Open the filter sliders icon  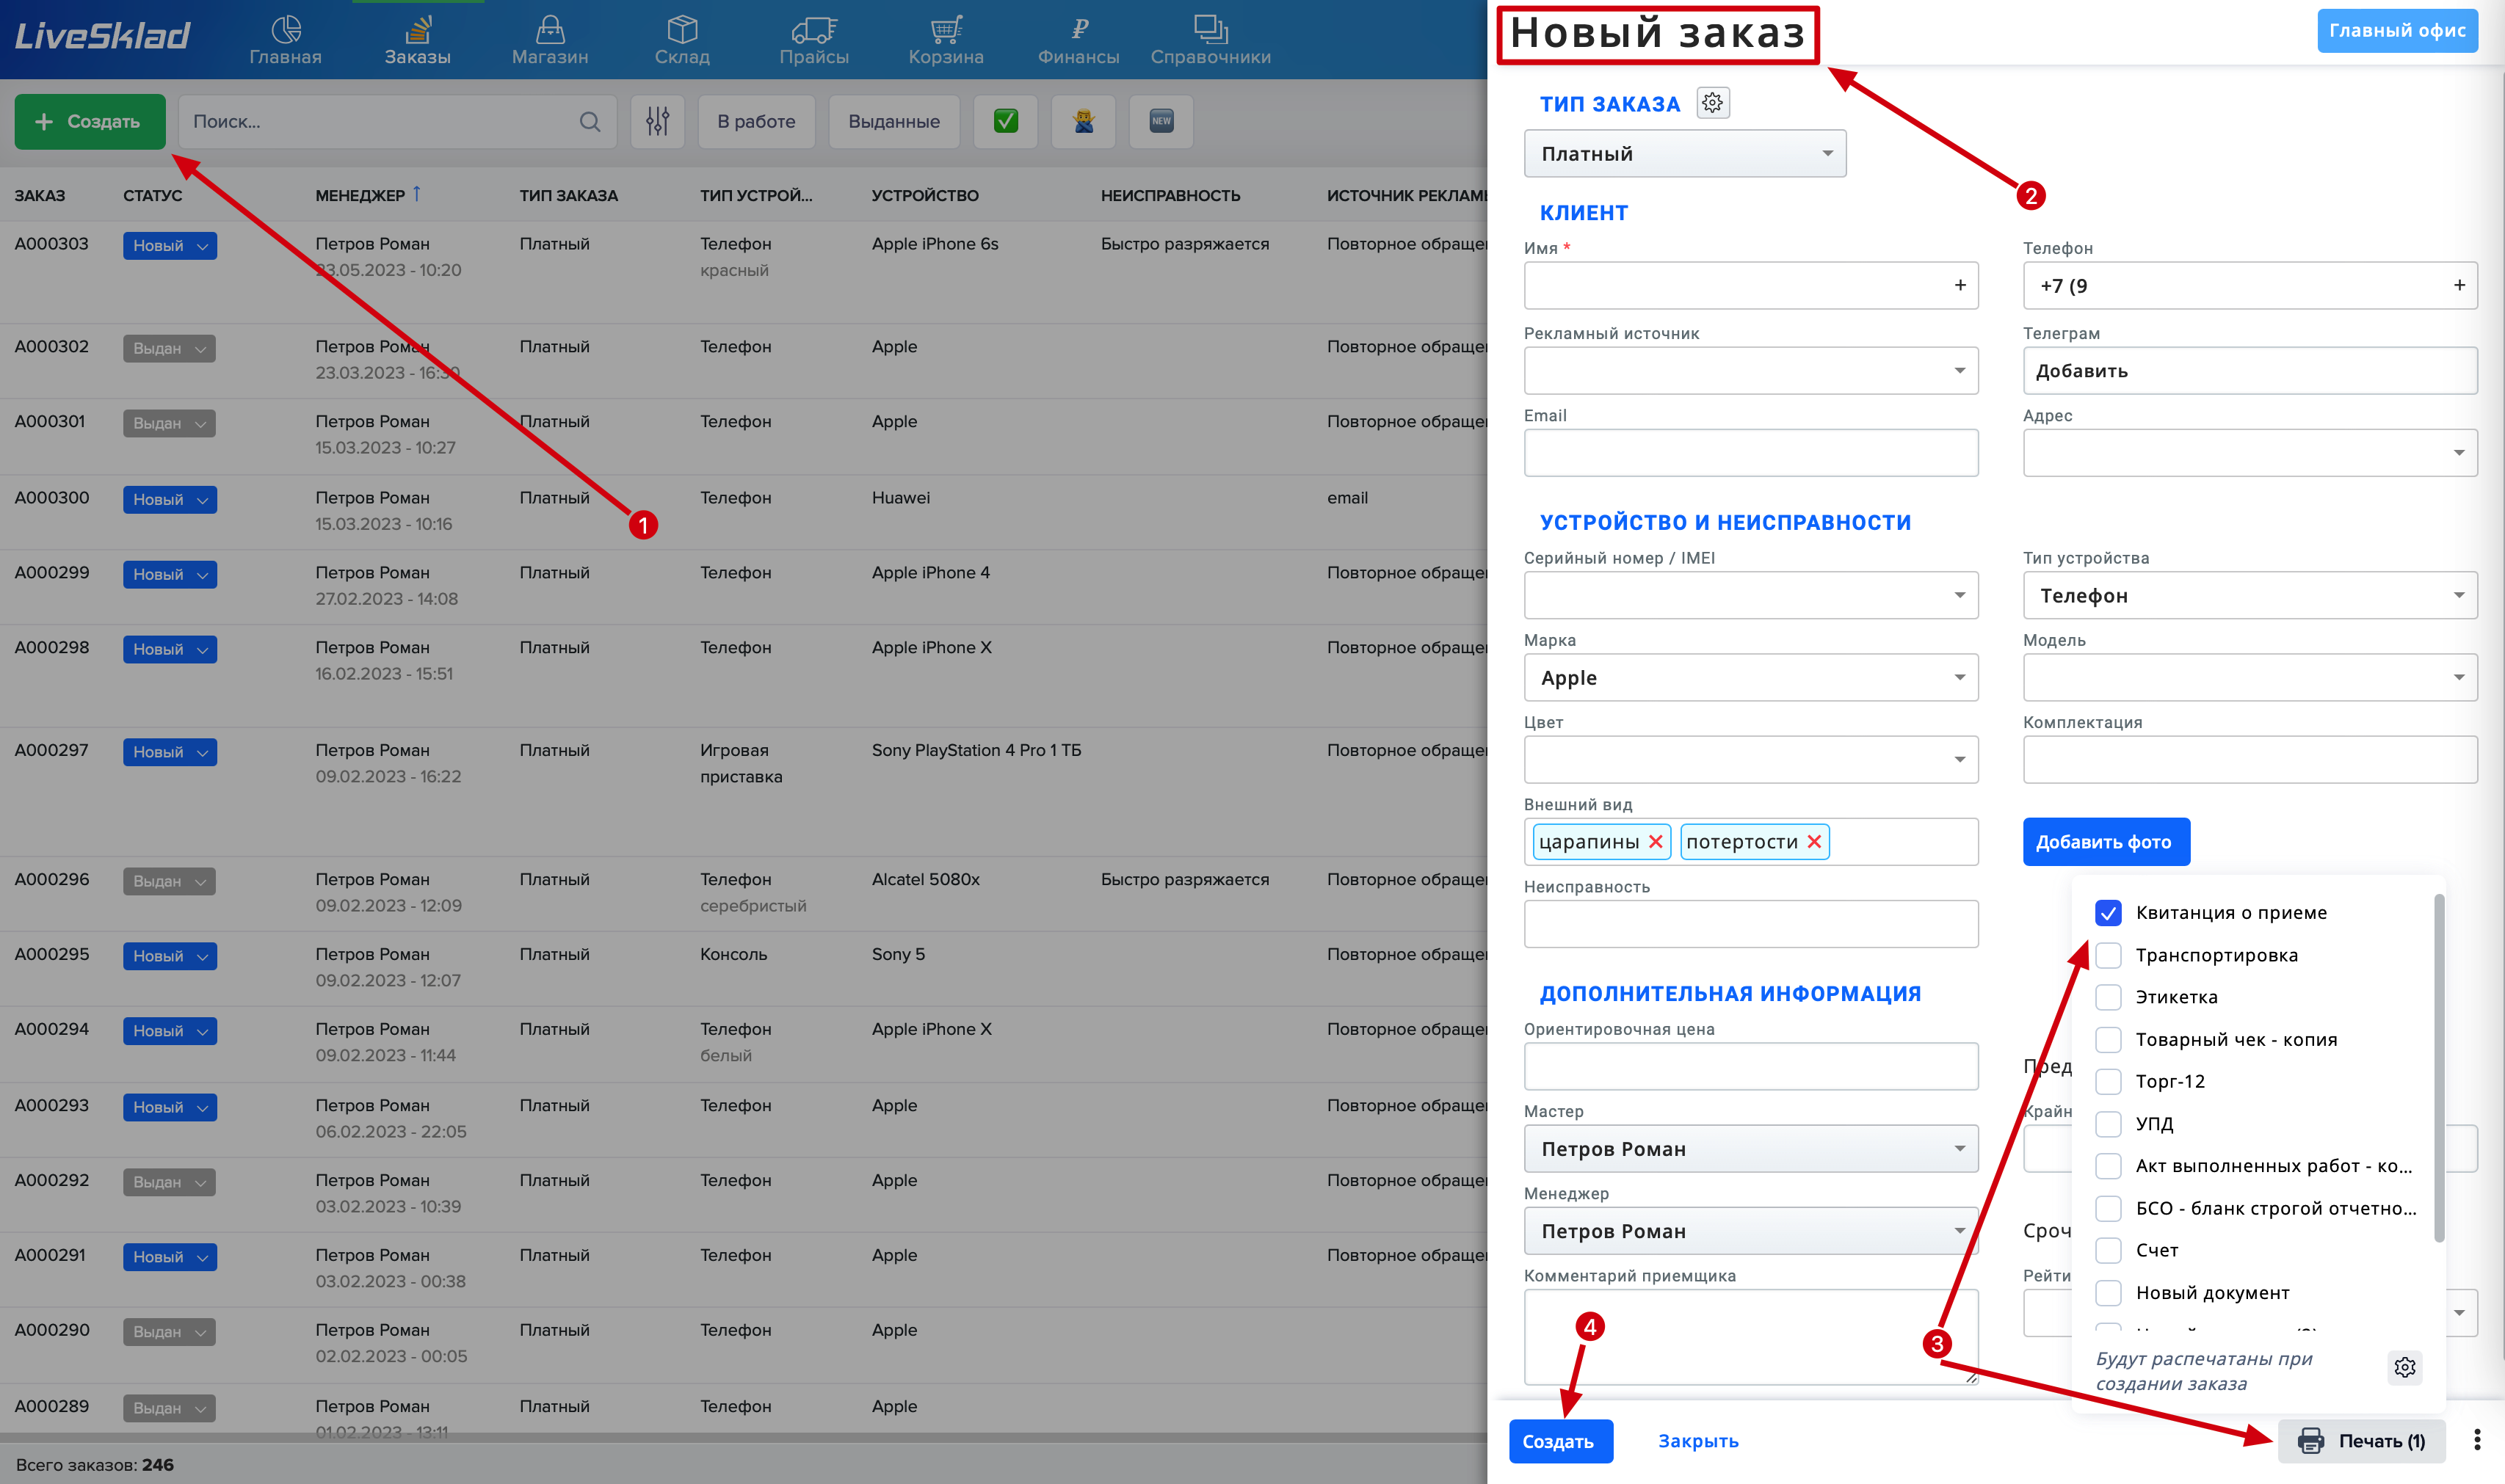[657, 122]
